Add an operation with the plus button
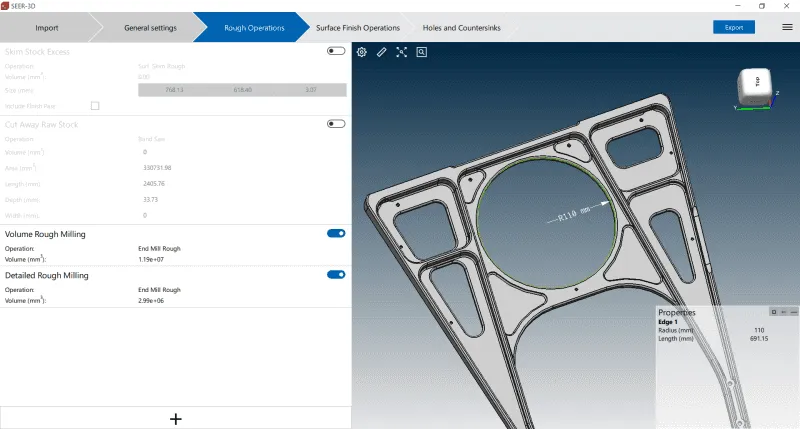The height and width of the screenshot is (429, 800). (175, 419)
